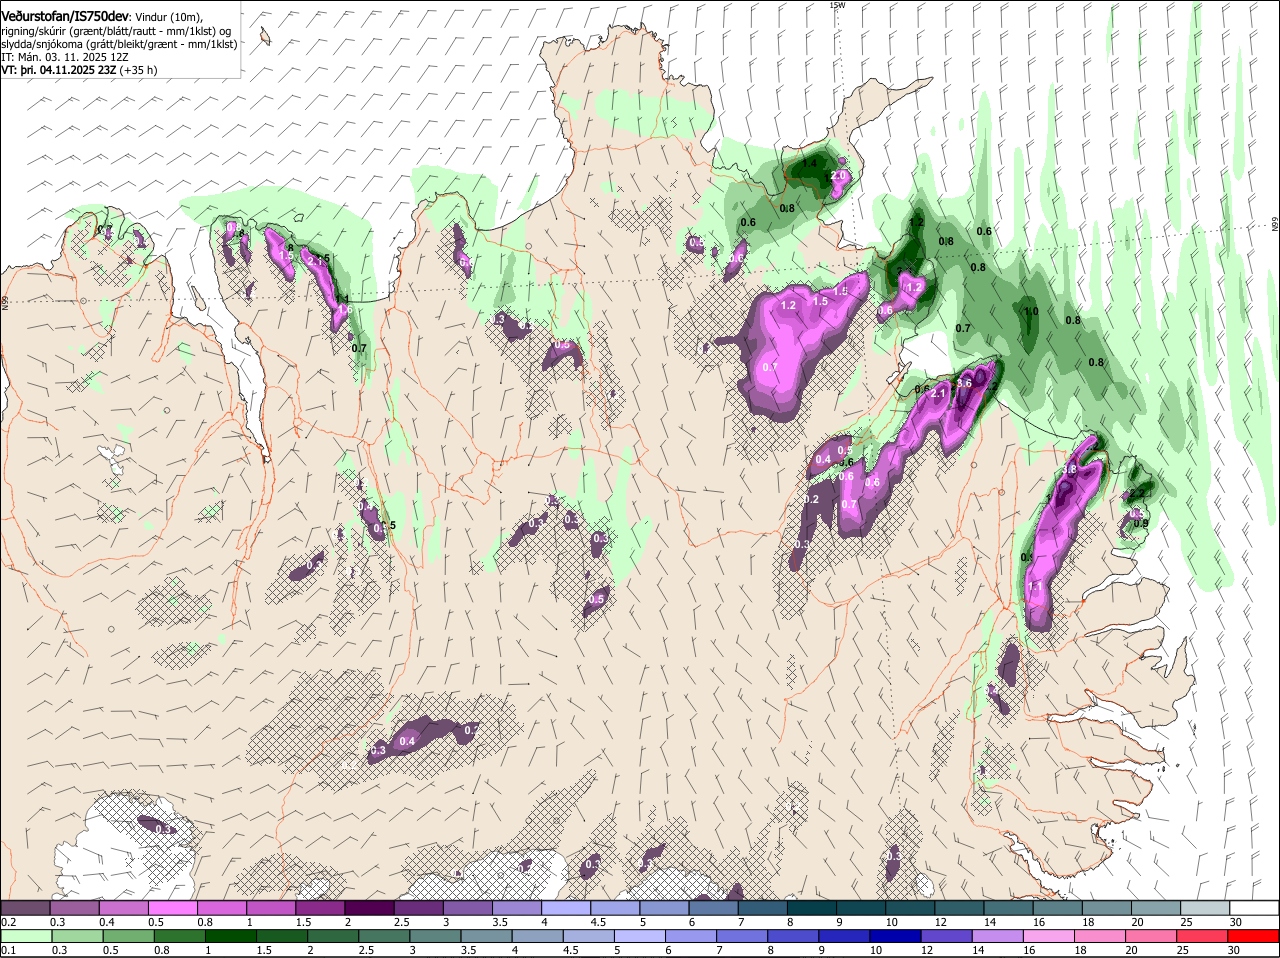This screenshot has height=958, width=1280.
Task: Select the light periwinkle 5 swatch on the rain scale
Action: coord(641,936)
